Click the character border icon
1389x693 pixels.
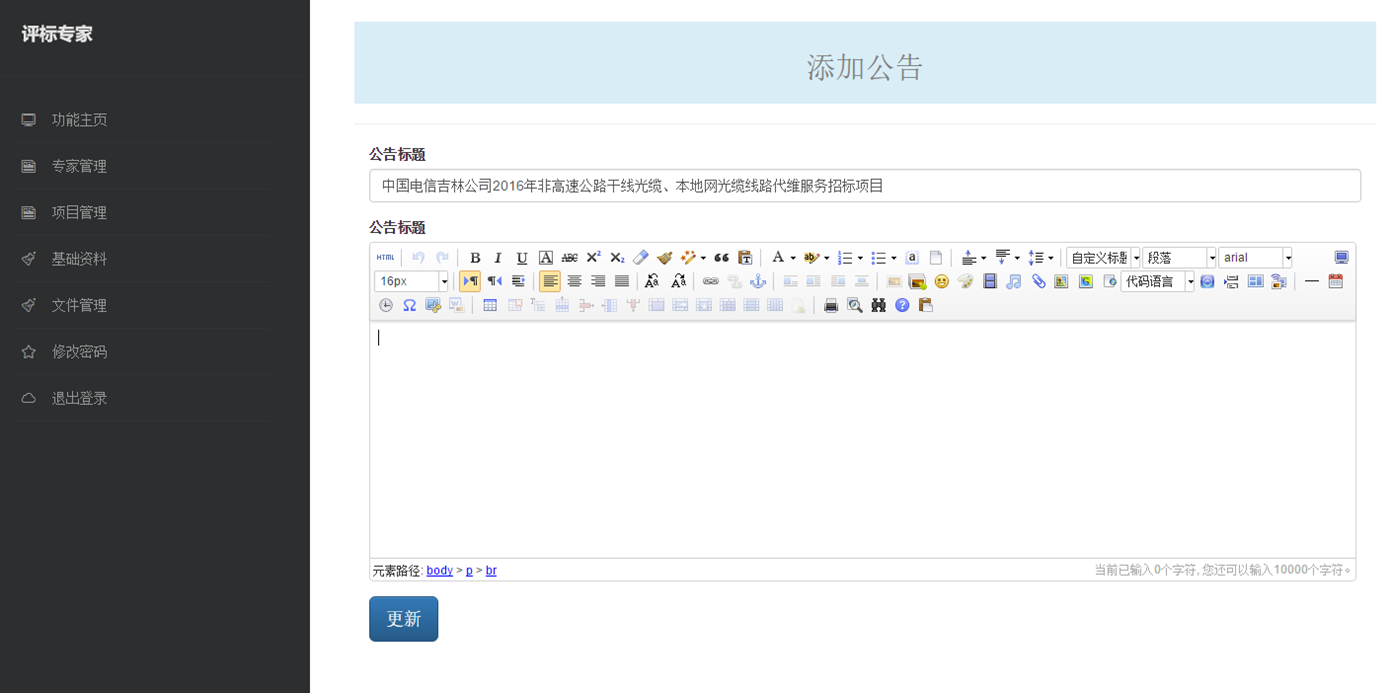(x=545, y=257)
